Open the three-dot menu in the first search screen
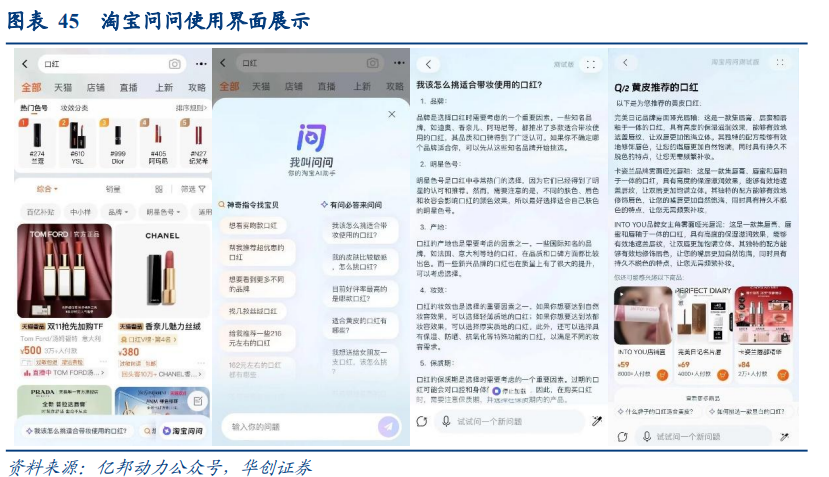This screenshot has height=477, width=829. click(x=201, y=64)
